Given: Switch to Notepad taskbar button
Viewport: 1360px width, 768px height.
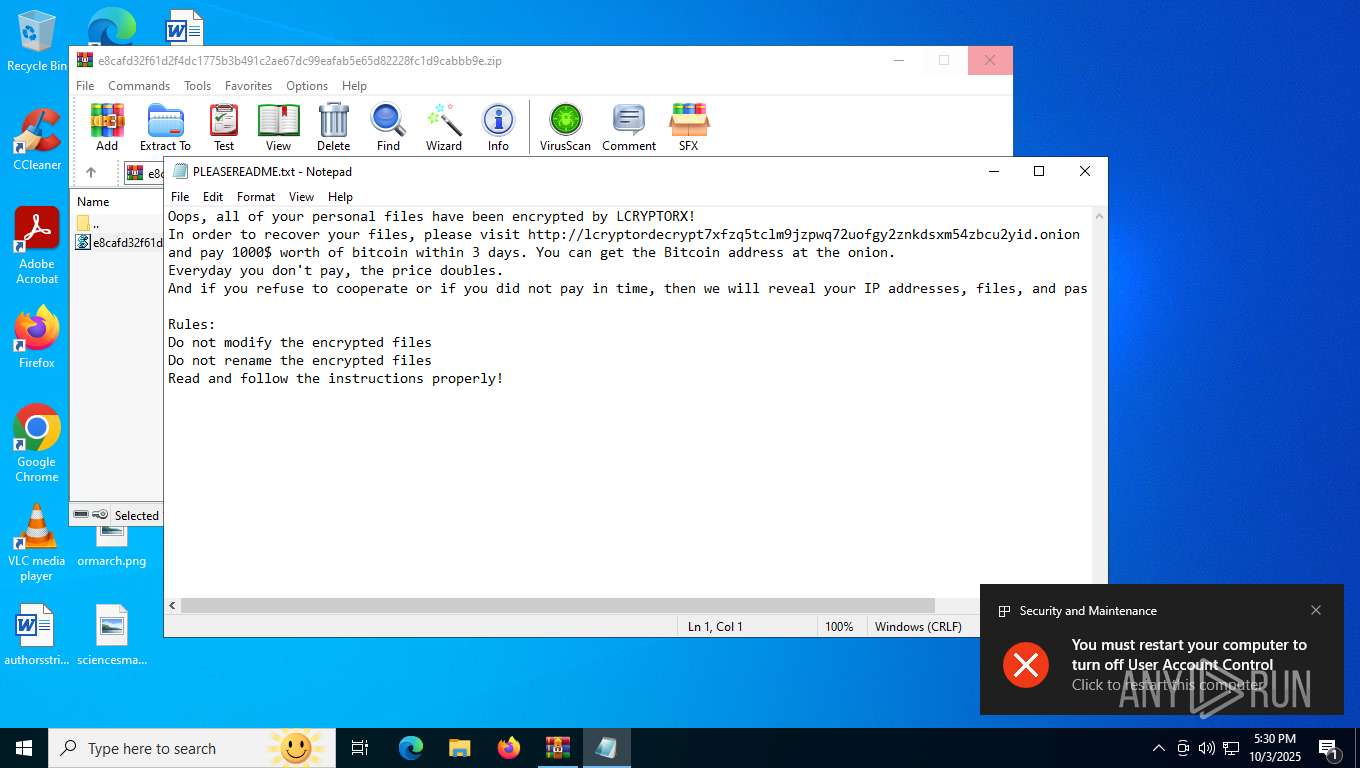Looking at the screenshot, I should pos(607,748).
